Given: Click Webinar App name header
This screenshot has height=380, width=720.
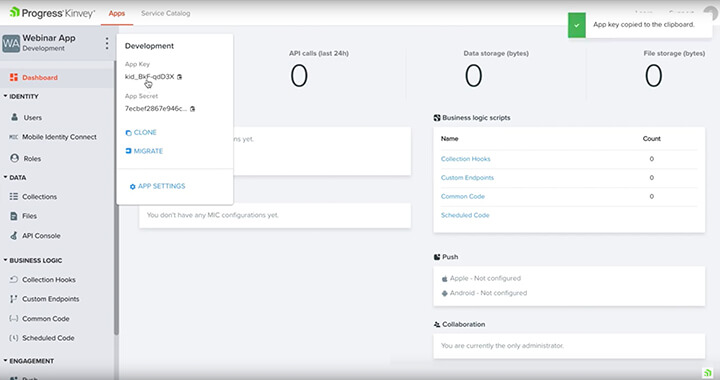Looking at the screenshot, I should 49,38.
